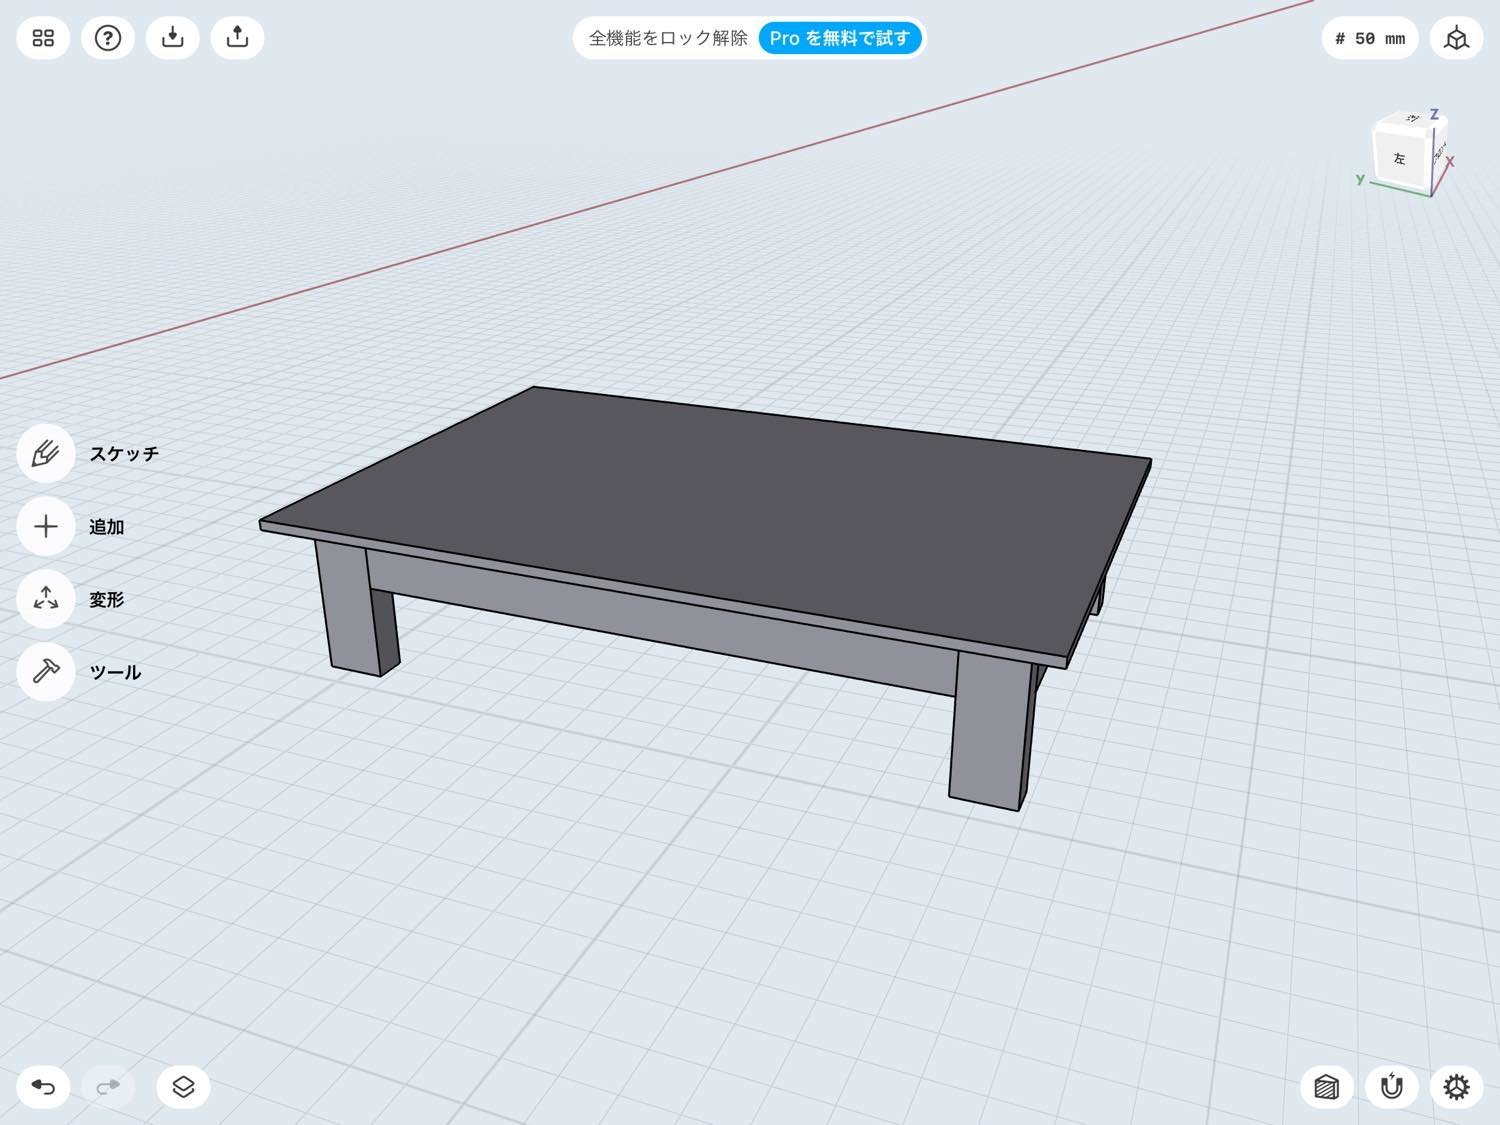Click 全機能をロック解除 label
The width and height of the screenshot is (1500, 1125).
[x=668, y=38]
